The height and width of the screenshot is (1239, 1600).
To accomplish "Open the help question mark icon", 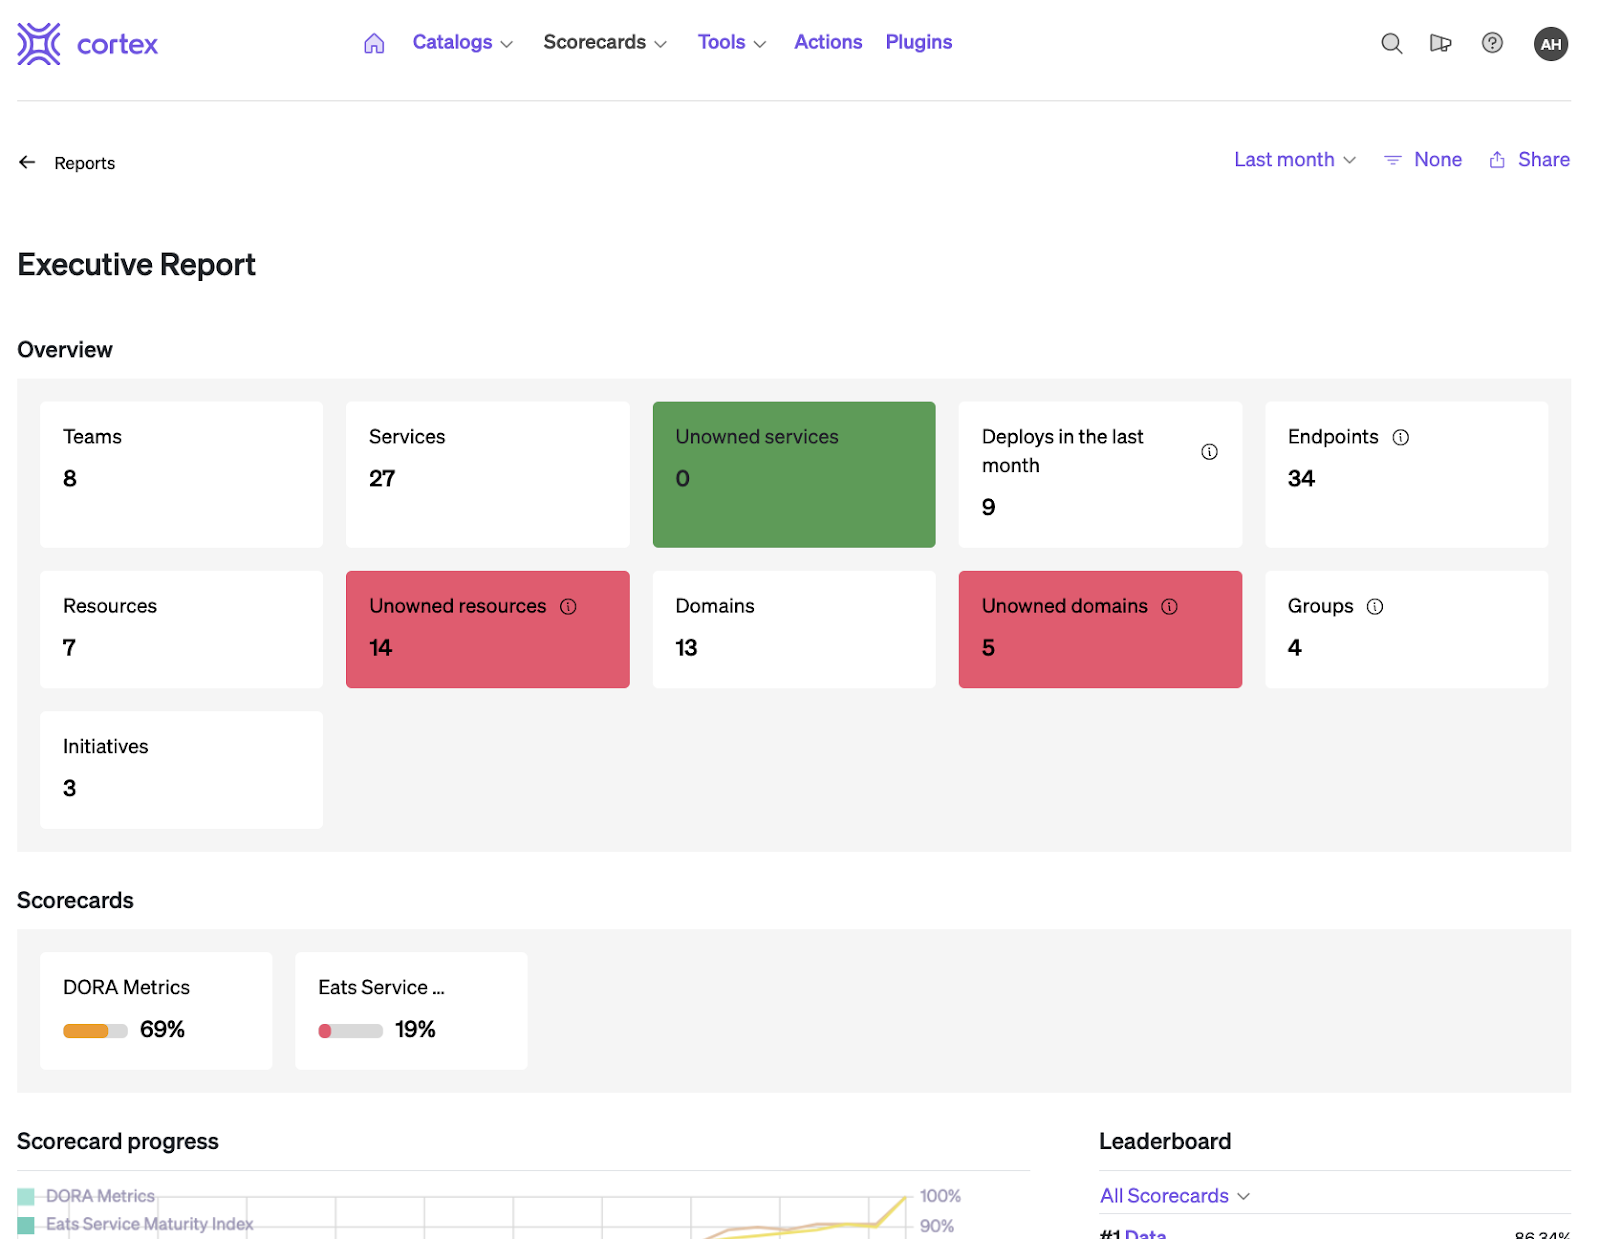I will click(1492, 43).
